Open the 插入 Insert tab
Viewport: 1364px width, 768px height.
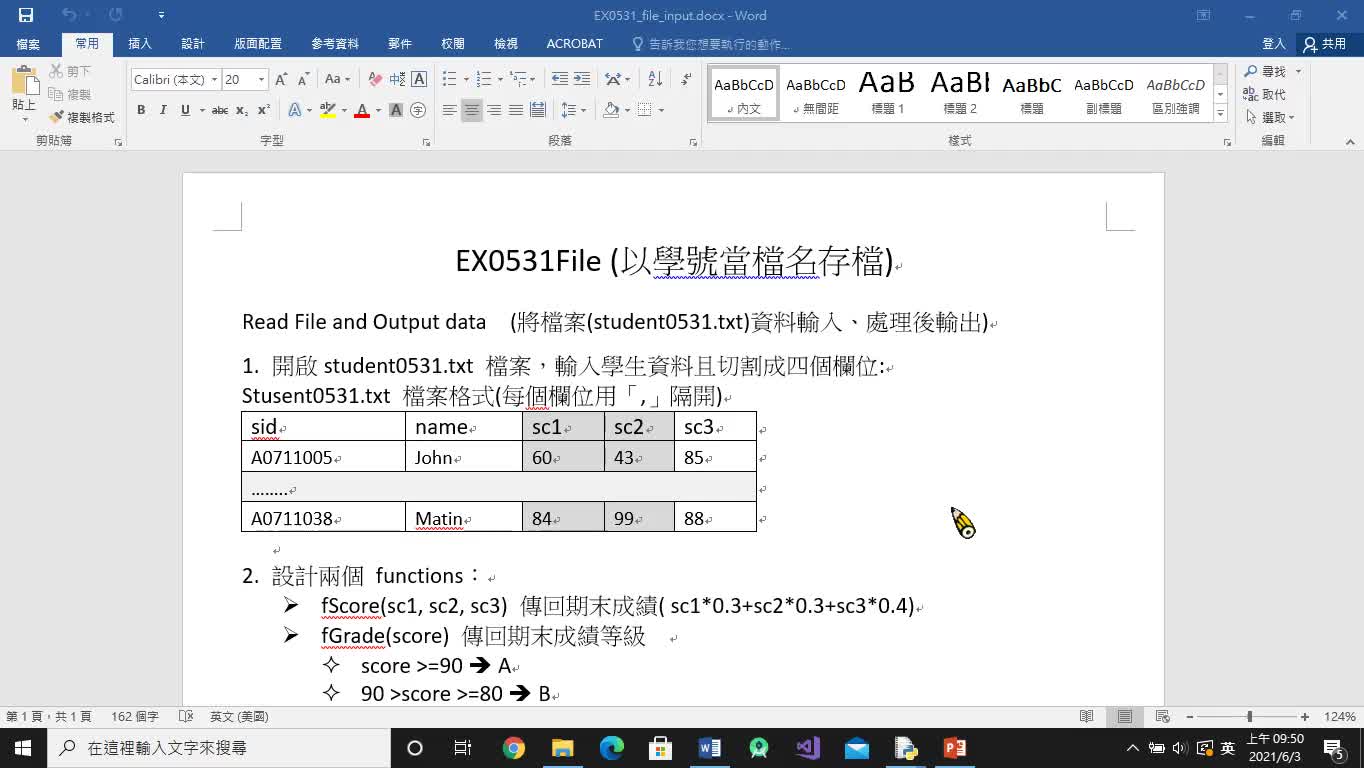point(140,44)
